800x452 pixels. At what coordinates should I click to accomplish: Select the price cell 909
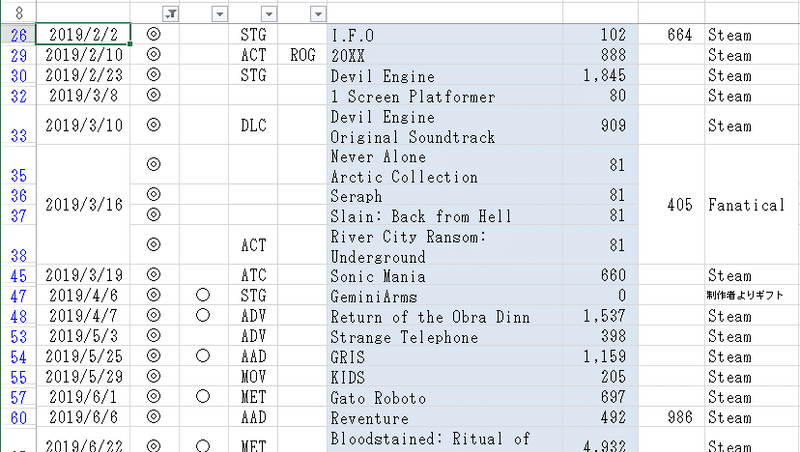coord(601,125)
